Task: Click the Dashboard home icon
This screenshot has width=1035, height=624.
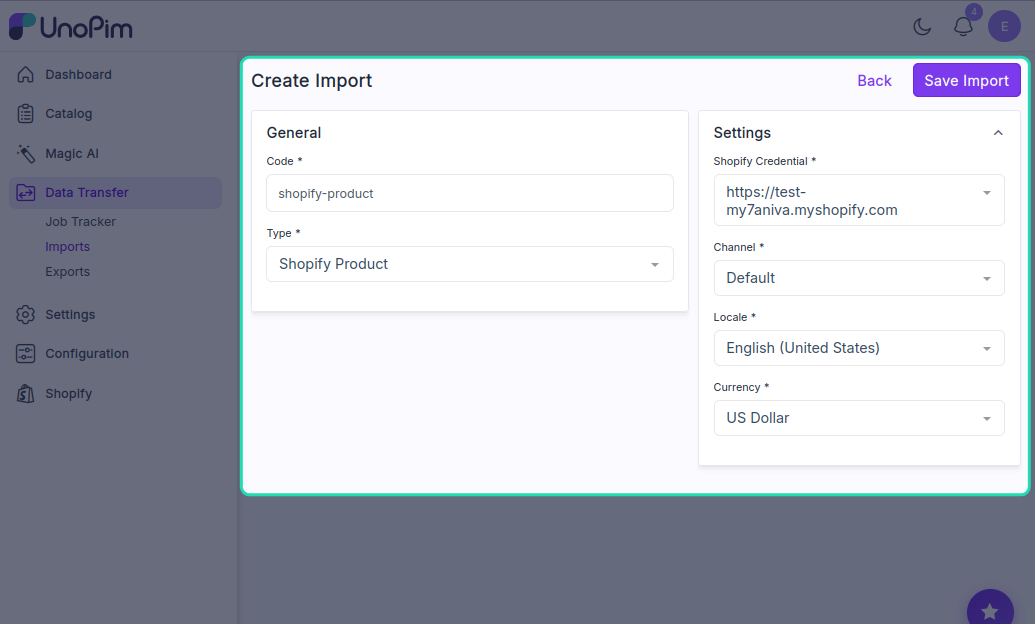Action: coord(25,75)
